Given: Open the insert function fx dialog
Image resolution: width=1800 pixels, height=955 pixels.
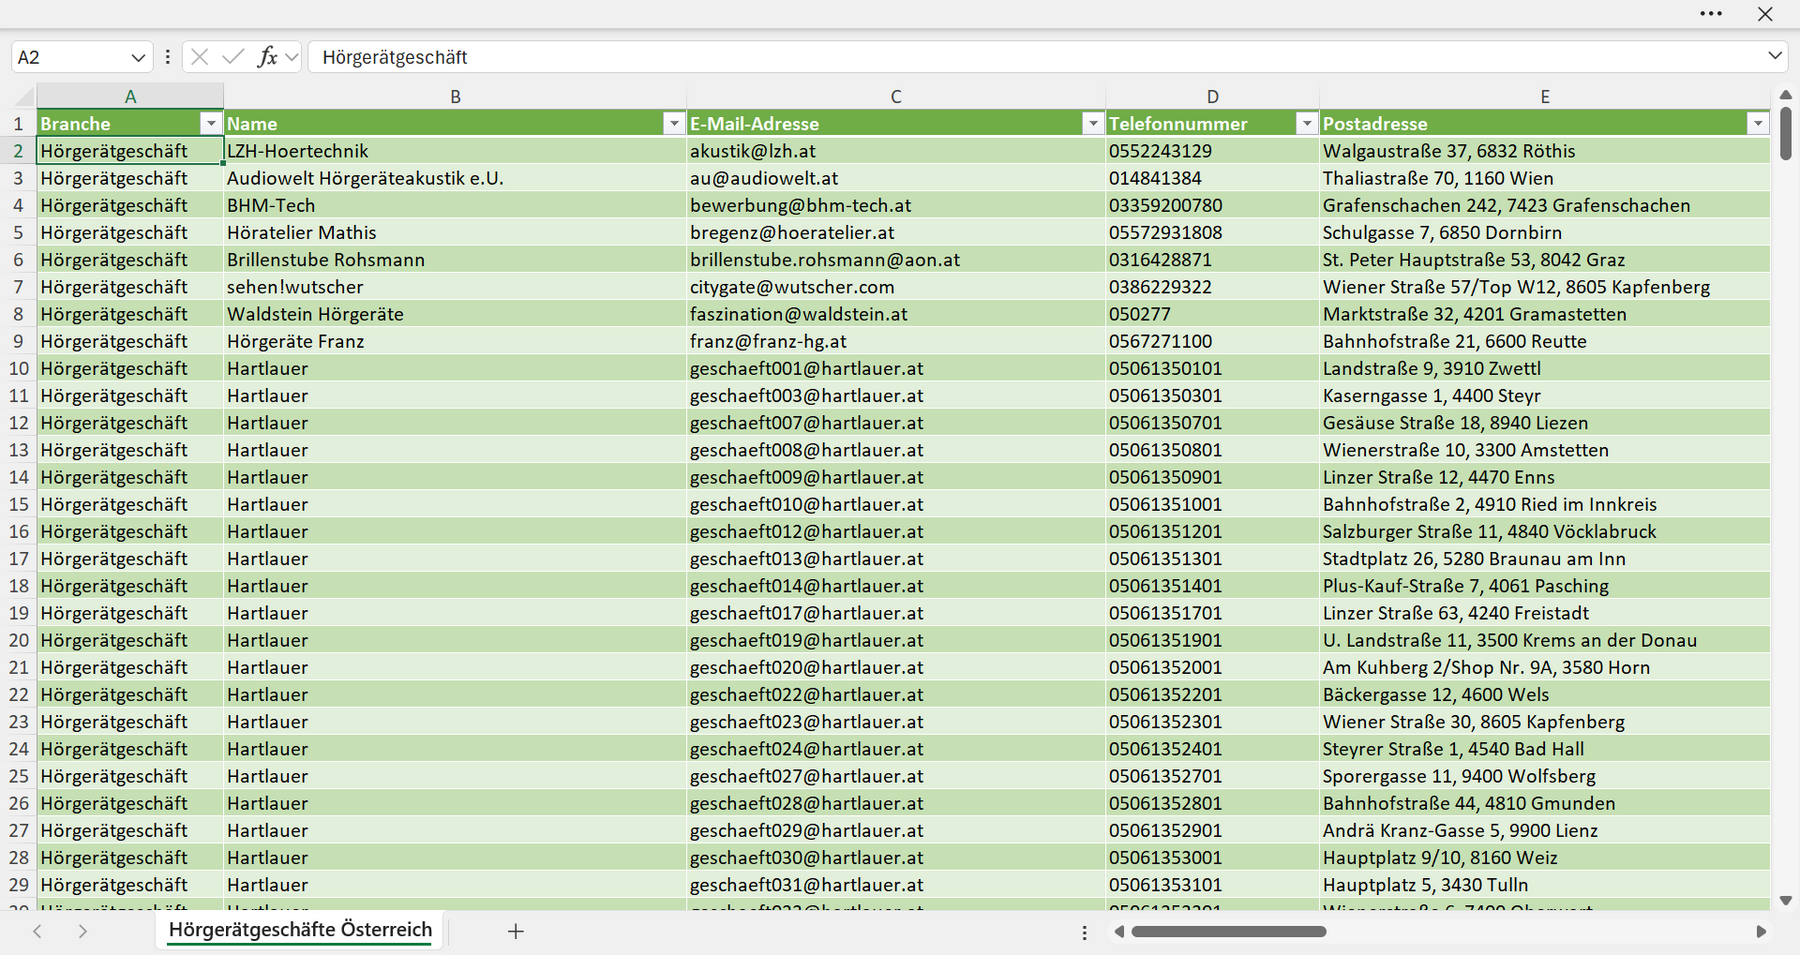Looking at the screenshot, I should [267, 57].
